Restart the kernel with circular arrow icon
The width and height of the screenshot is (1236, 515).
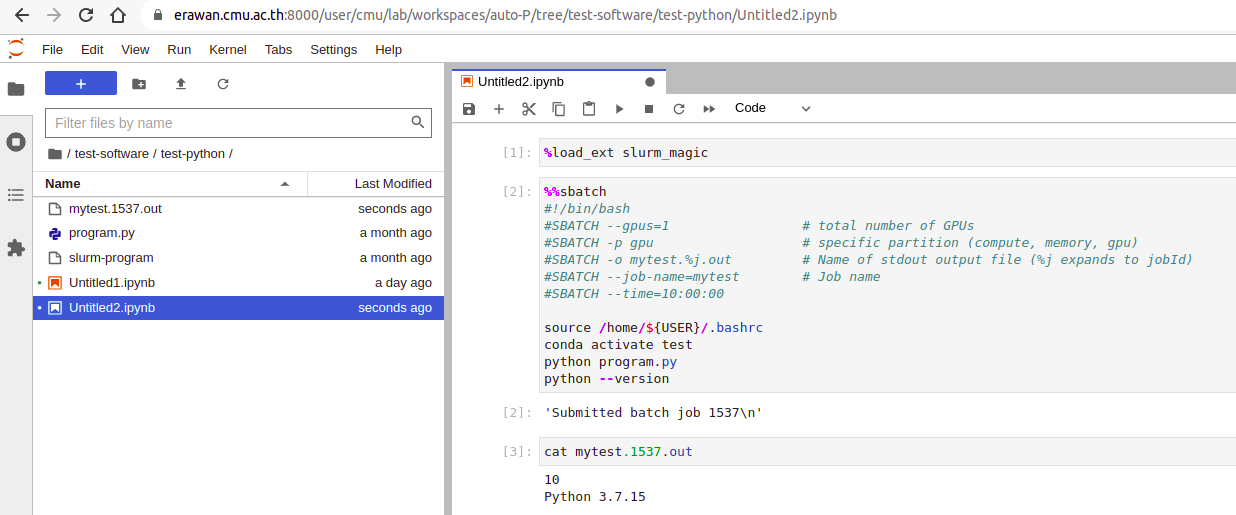679,108
